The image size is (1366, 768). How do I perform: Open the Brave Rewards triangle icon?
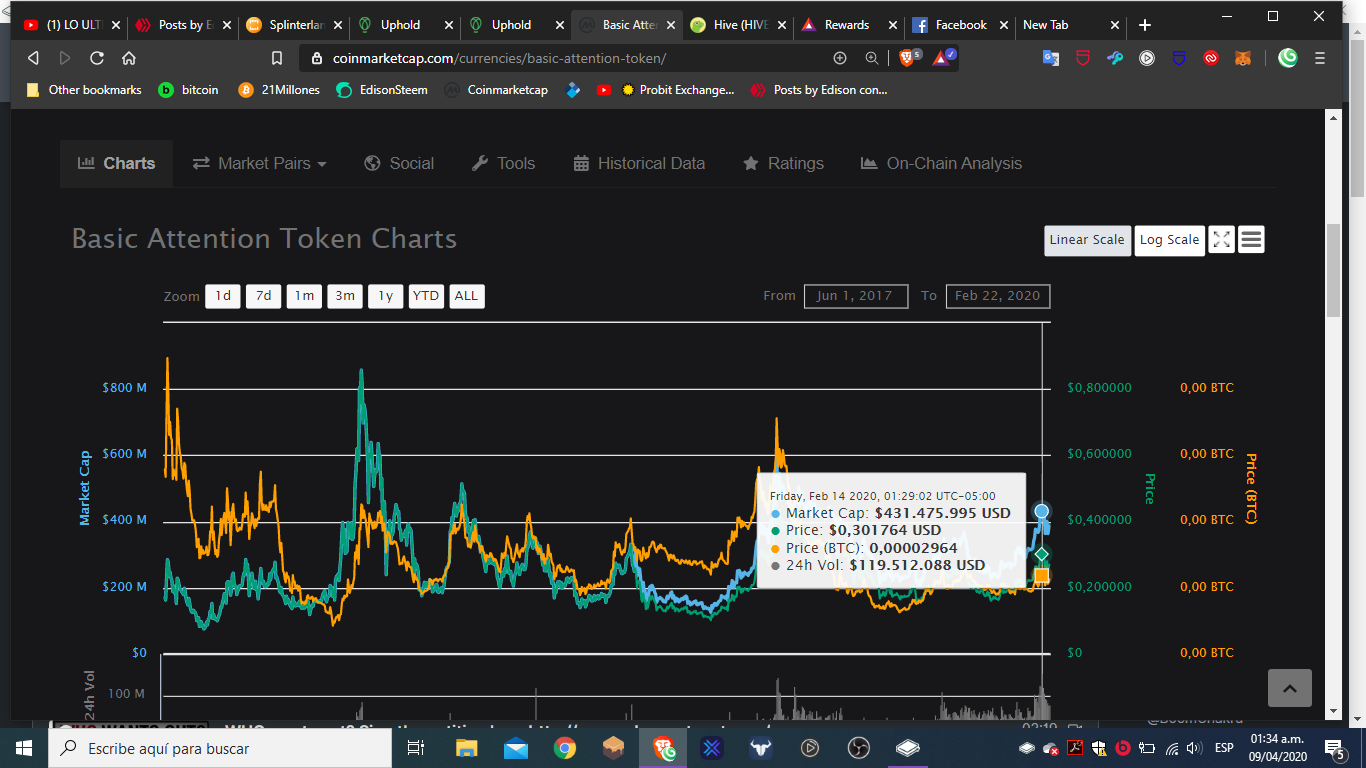pyautogui.click(x=942, y=58)
